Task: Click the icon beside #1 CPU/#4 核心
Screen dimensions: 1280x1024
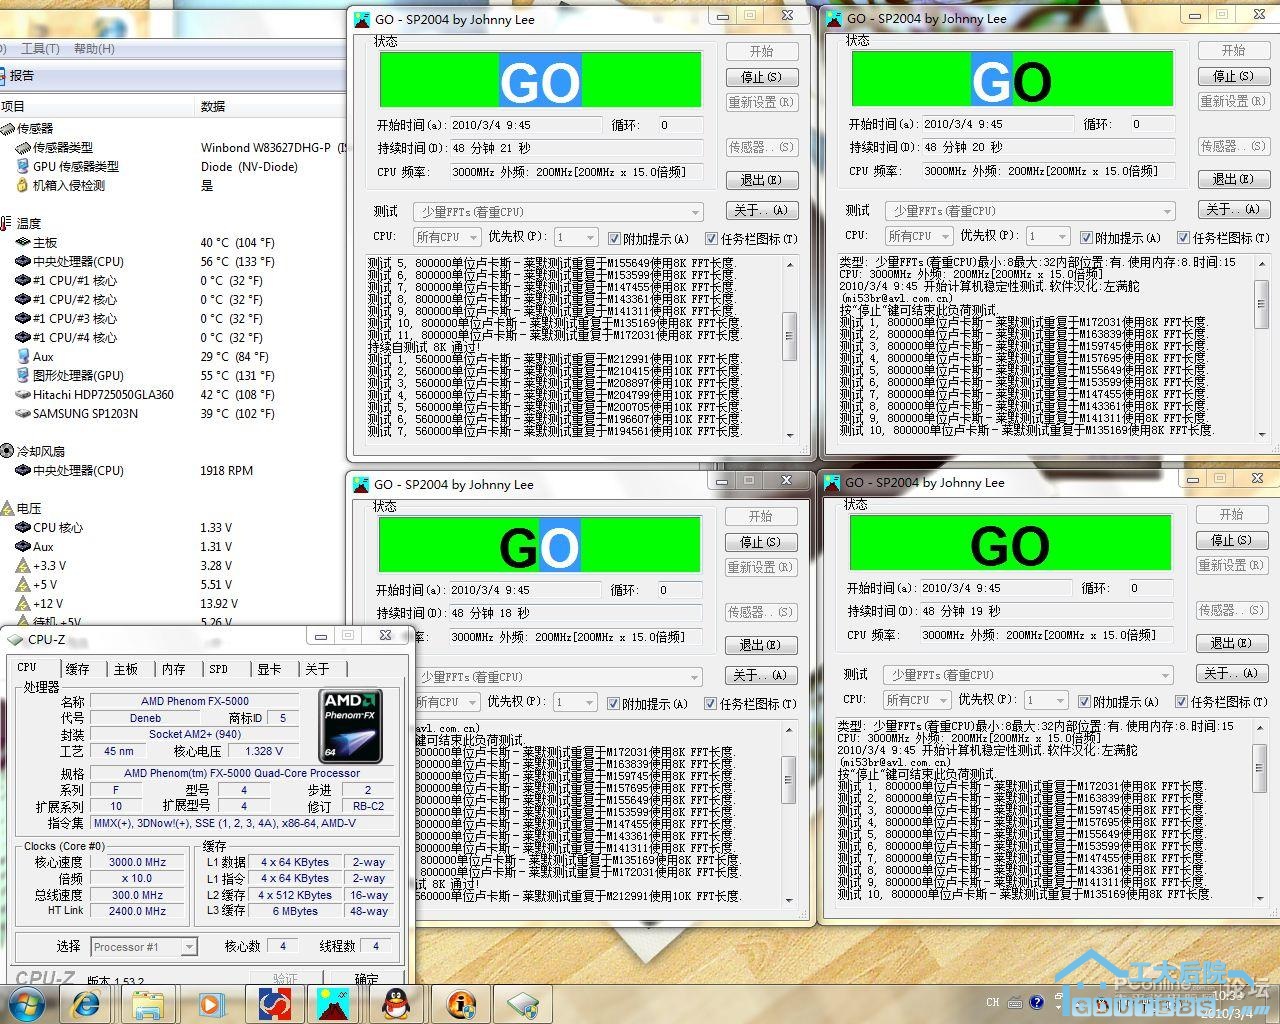Action: coord(22,337)
